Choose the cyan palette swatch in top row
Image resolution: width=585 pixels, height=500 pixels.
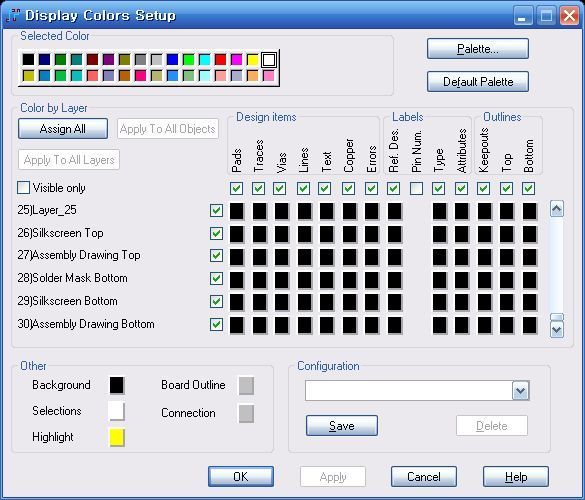(x=204, y=60)
